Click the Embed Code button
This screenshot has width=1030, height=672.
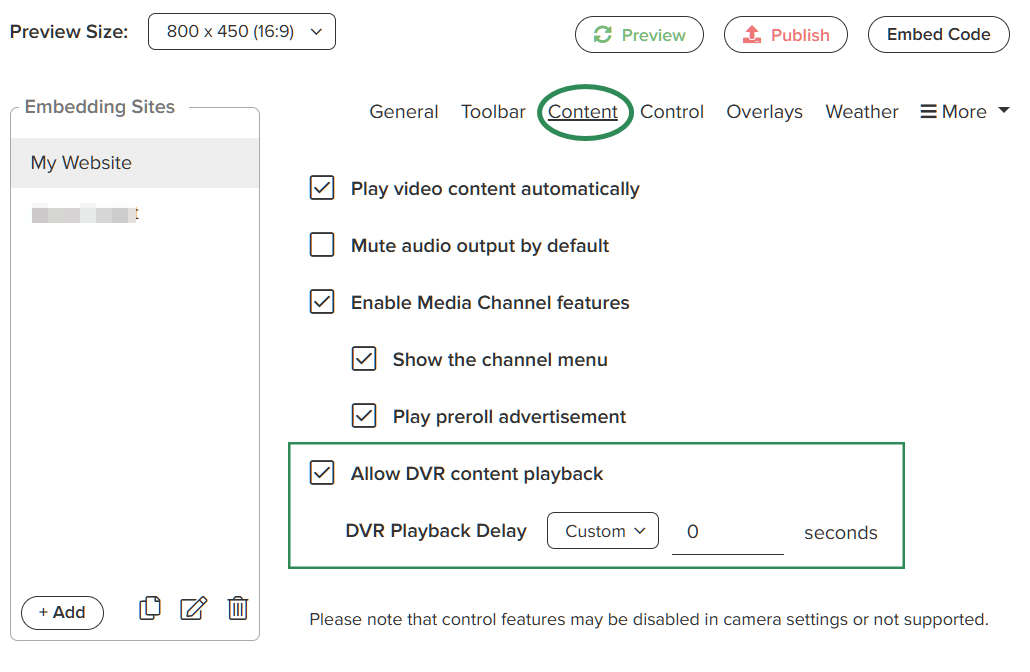pyautogui.click(x=938, y=34)
